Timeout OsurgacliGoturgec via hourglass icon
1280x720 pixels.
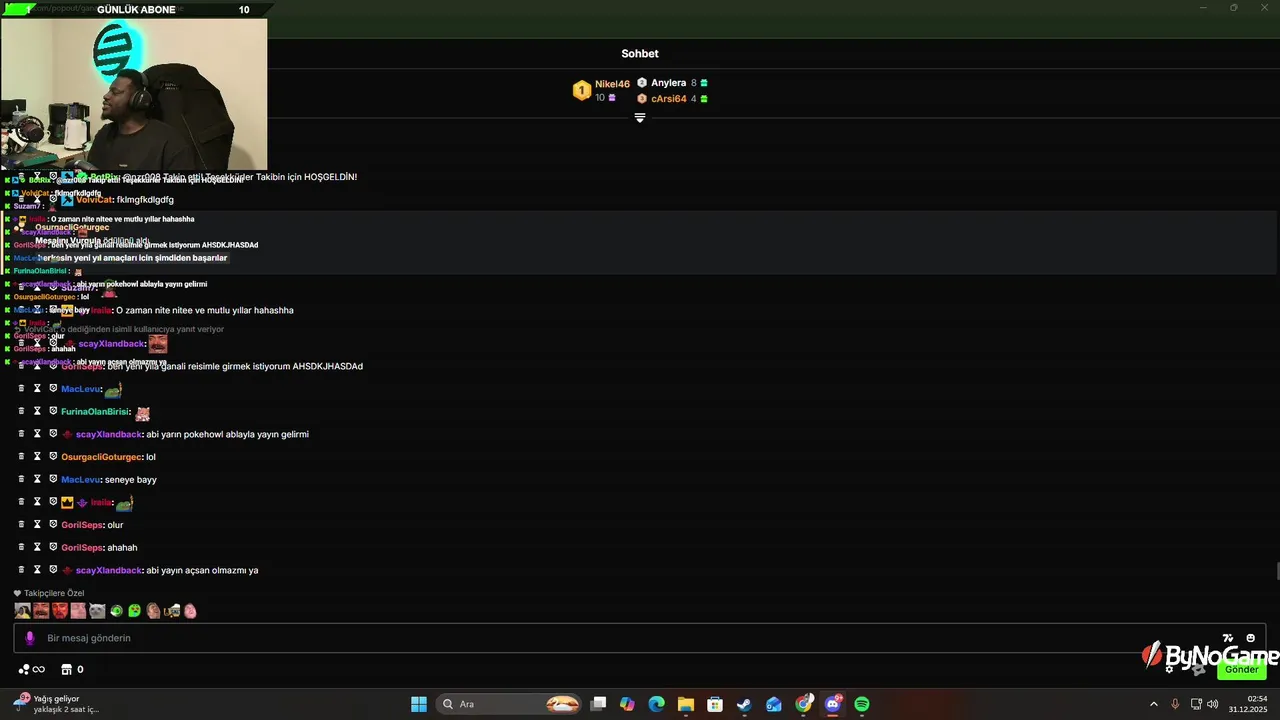tap(37, 456)
